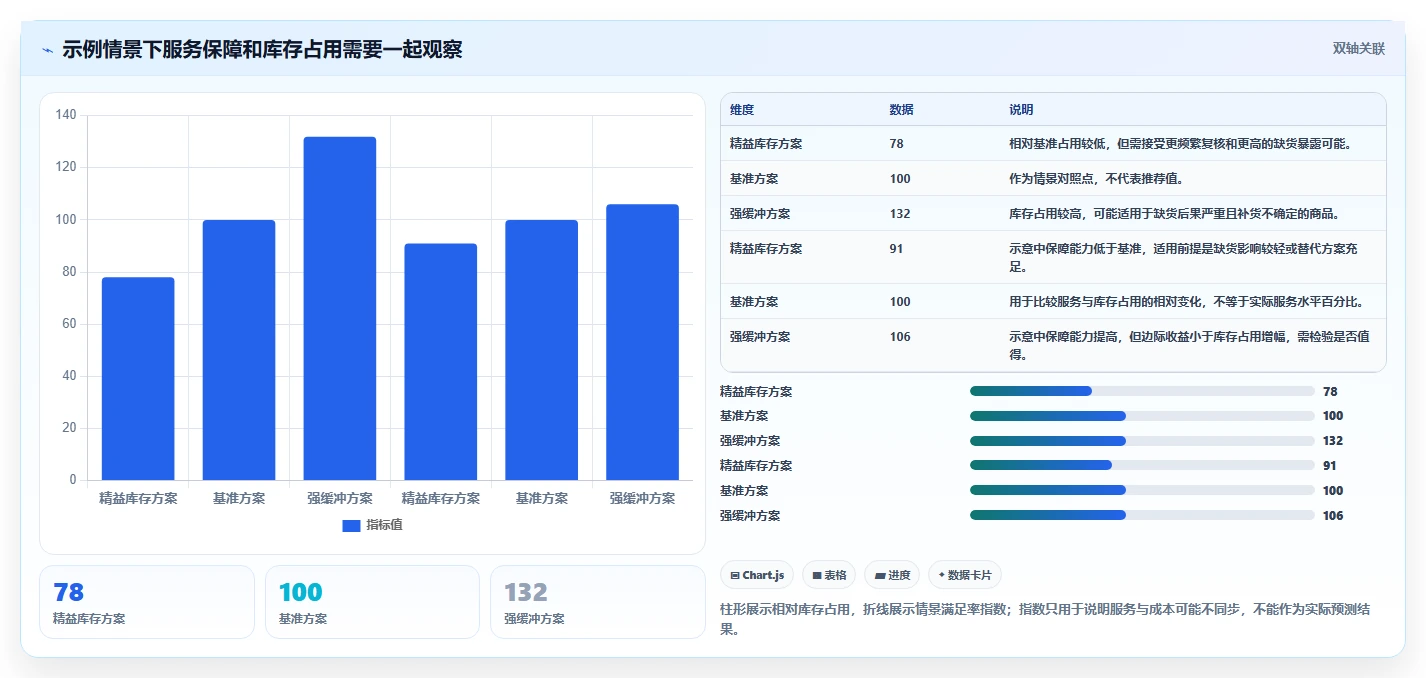Viewport: 1426px width, 678px height.
Task: Click the y-axis label 20
Action: click(69, 428)
